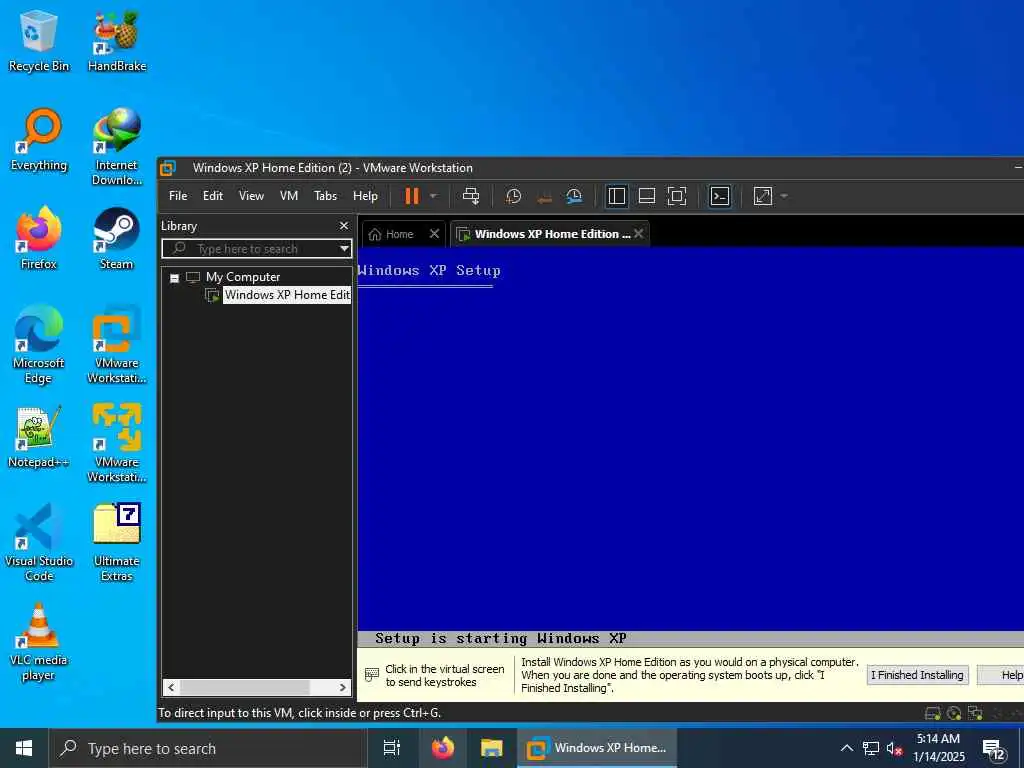Click the stretch guest display icon
Screen dimensions: 1024x768
tap(763, 196)
